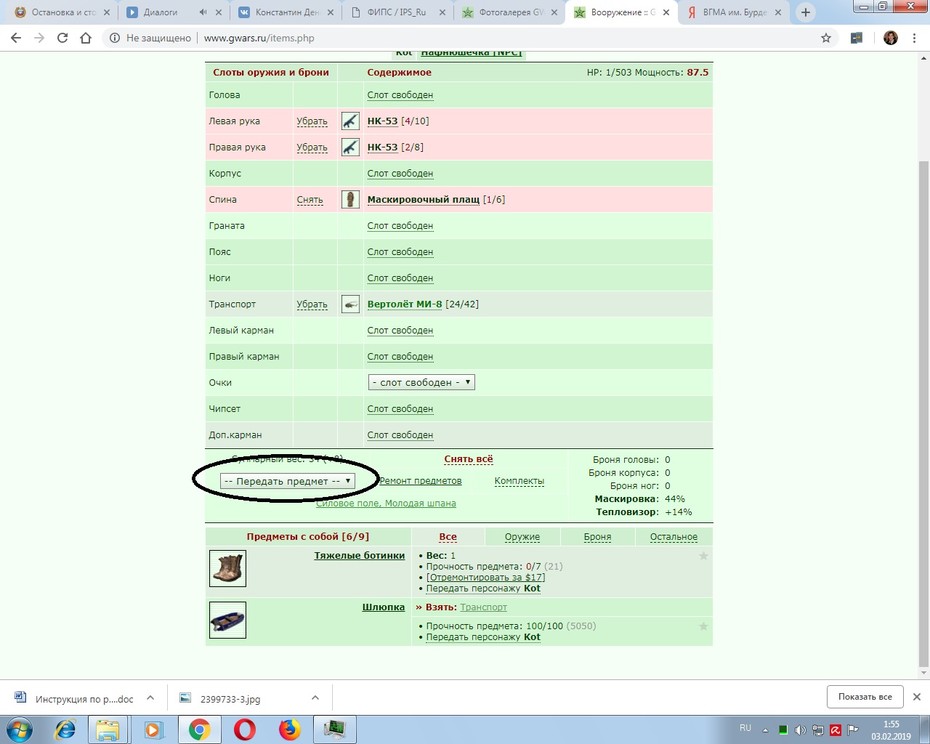Launch Internet Explorer from the taskbar
Viewport: 930px width, 744px height.
click(64, 730)
